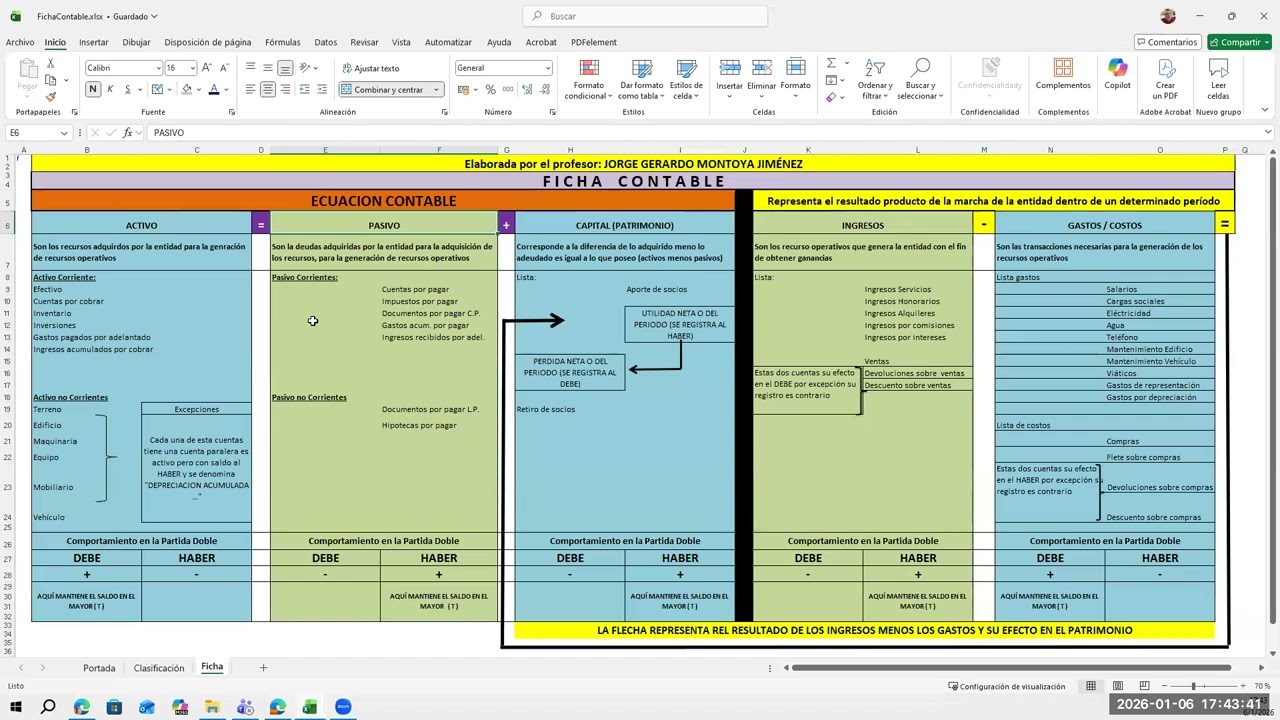This screenshot has height=720, width=1280.
Task: Open Windows Start menu on the taskbar
Action: [15, 707]
